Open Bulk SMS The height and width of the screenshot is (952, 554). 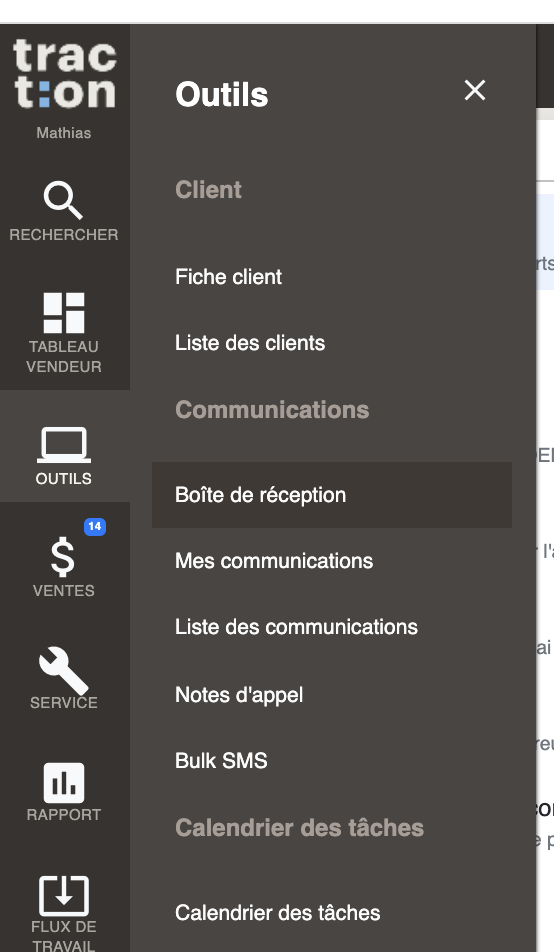(x=221, y=761)
